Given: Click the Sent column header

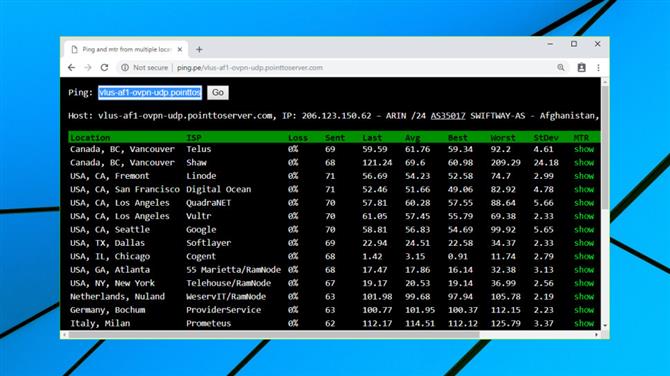Looking at the screenshot, I should pyautogui.click(x=335, y=138).
